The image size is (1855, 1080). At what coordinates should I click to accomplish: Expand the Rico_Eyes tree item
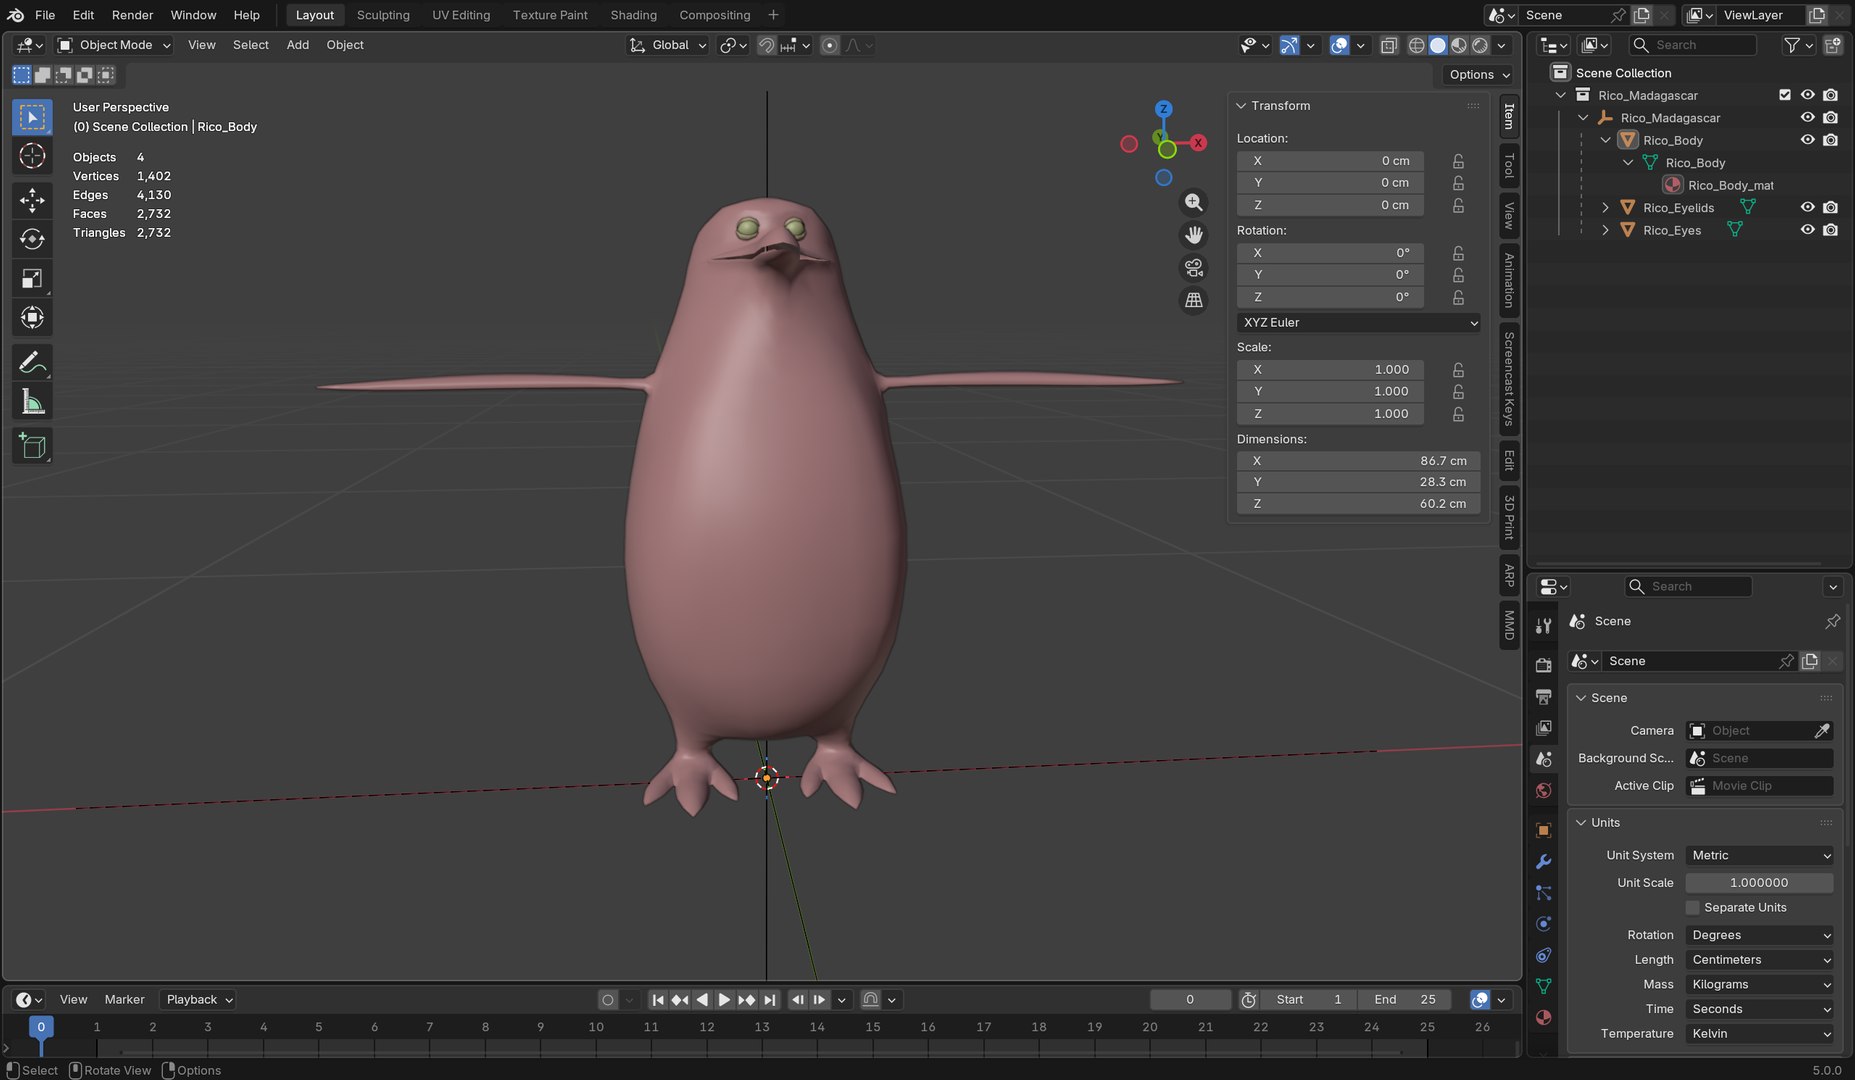1605,230
